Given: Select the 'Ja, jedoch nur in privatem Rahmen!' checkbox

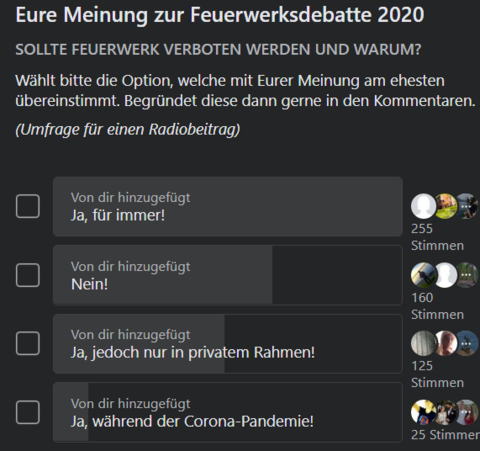Looking at the screenshot, I should pyautogui.click(x=28, y=343).
